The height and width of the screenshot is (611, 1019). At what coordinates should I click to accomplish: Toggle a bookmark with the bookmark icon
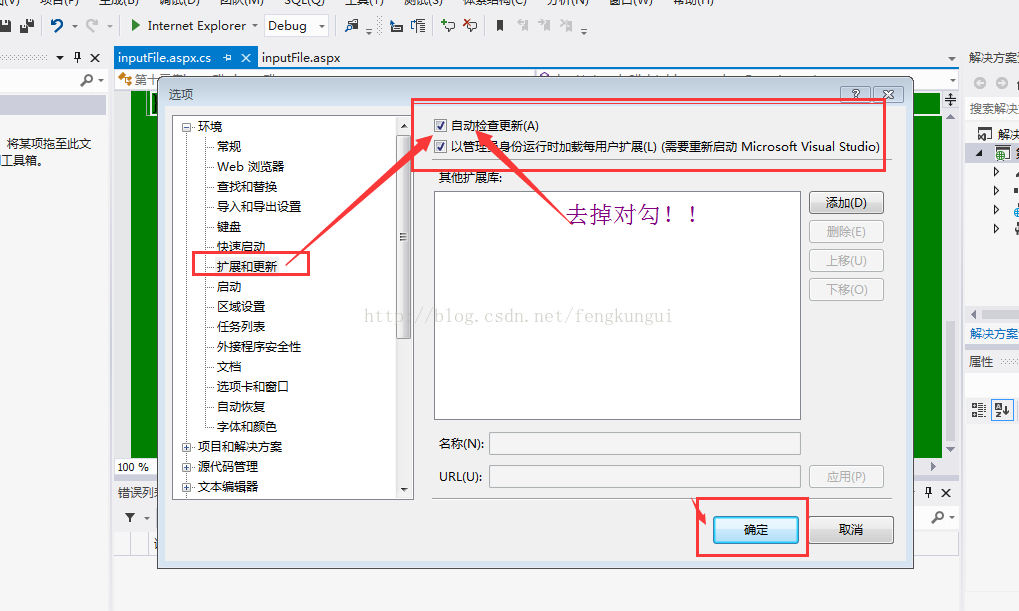point(500,26)
